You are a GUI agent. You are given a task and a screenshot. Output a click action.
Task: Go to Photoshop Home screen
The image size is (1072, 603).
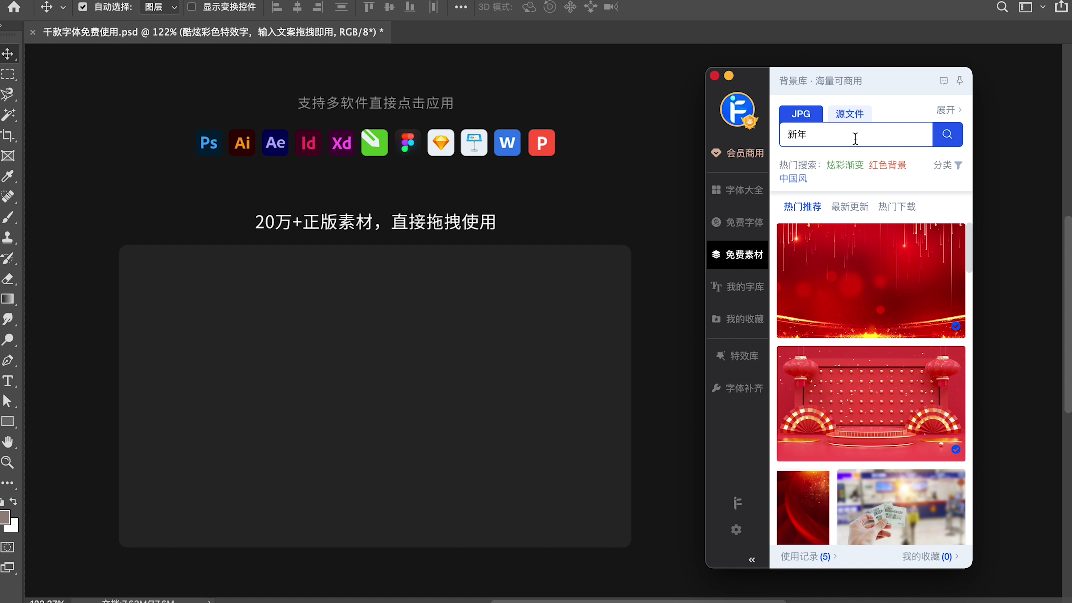click(x=14, y=7)
